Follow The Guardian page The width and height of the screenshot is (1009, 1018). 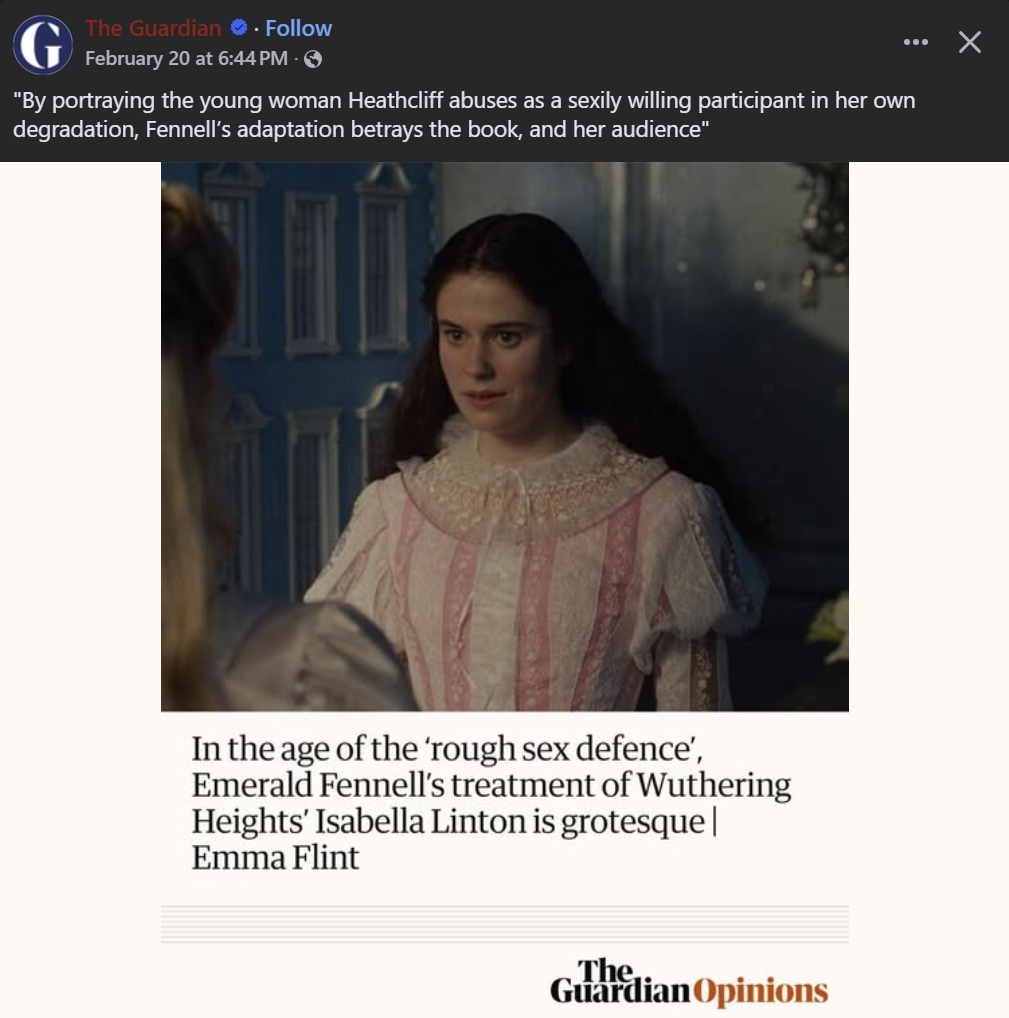(298, 28)
